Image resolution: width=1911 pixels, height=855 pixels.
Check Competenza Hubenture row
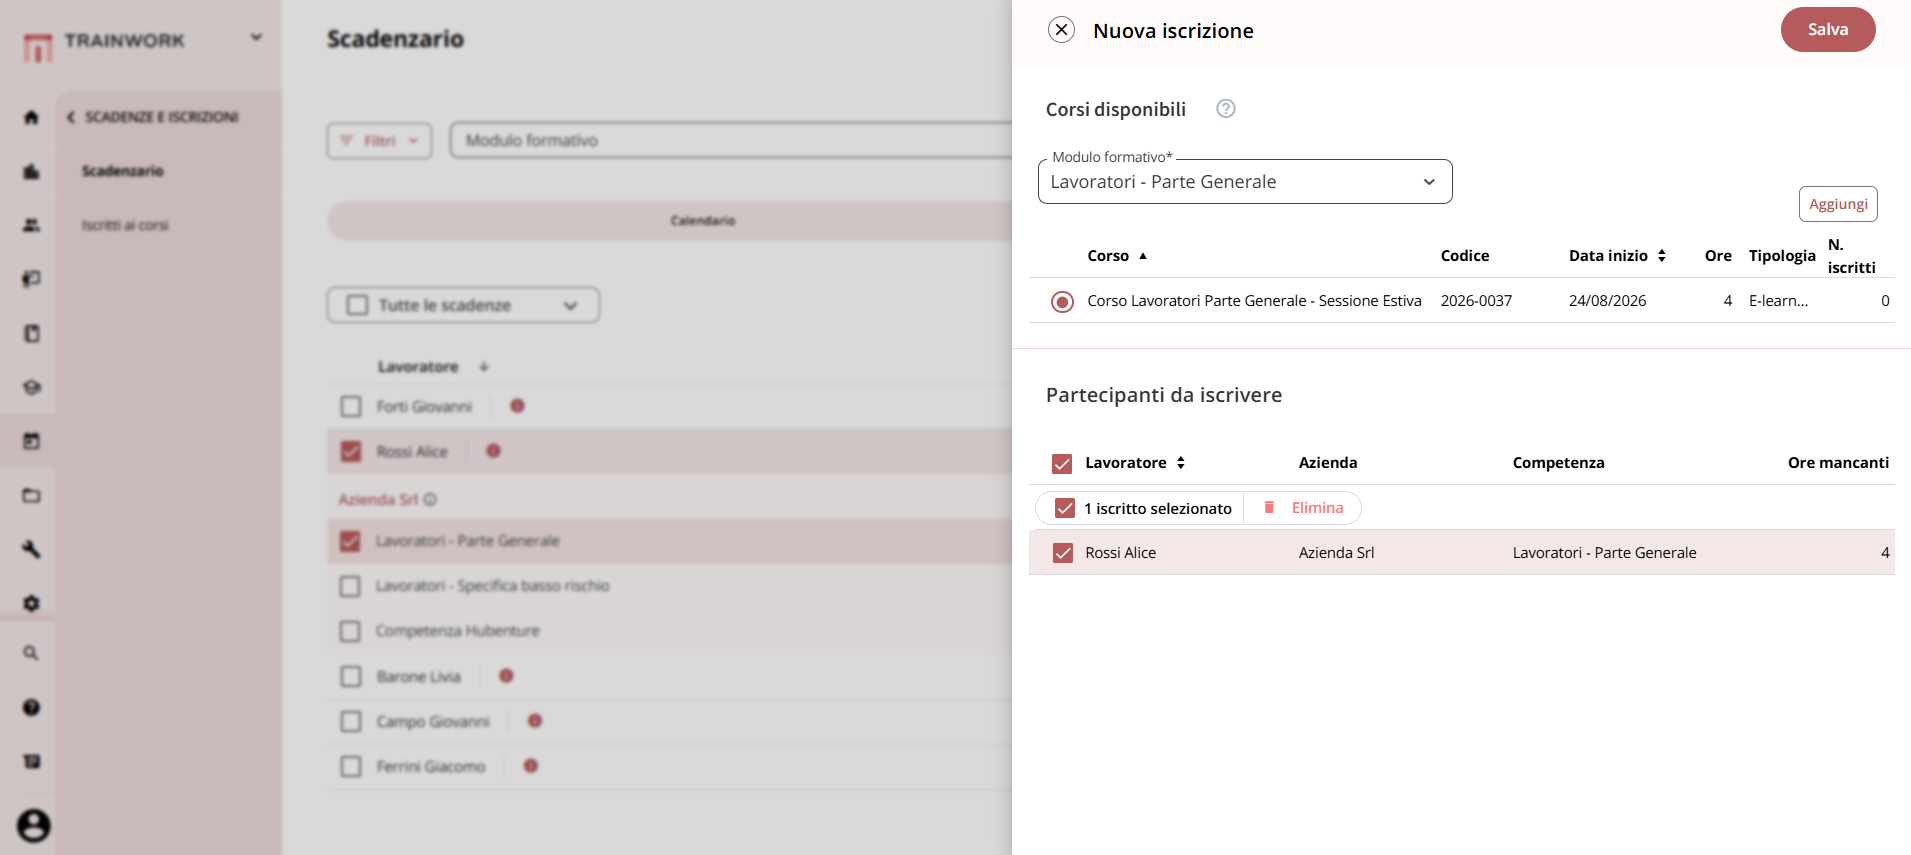tap(350, 631)
